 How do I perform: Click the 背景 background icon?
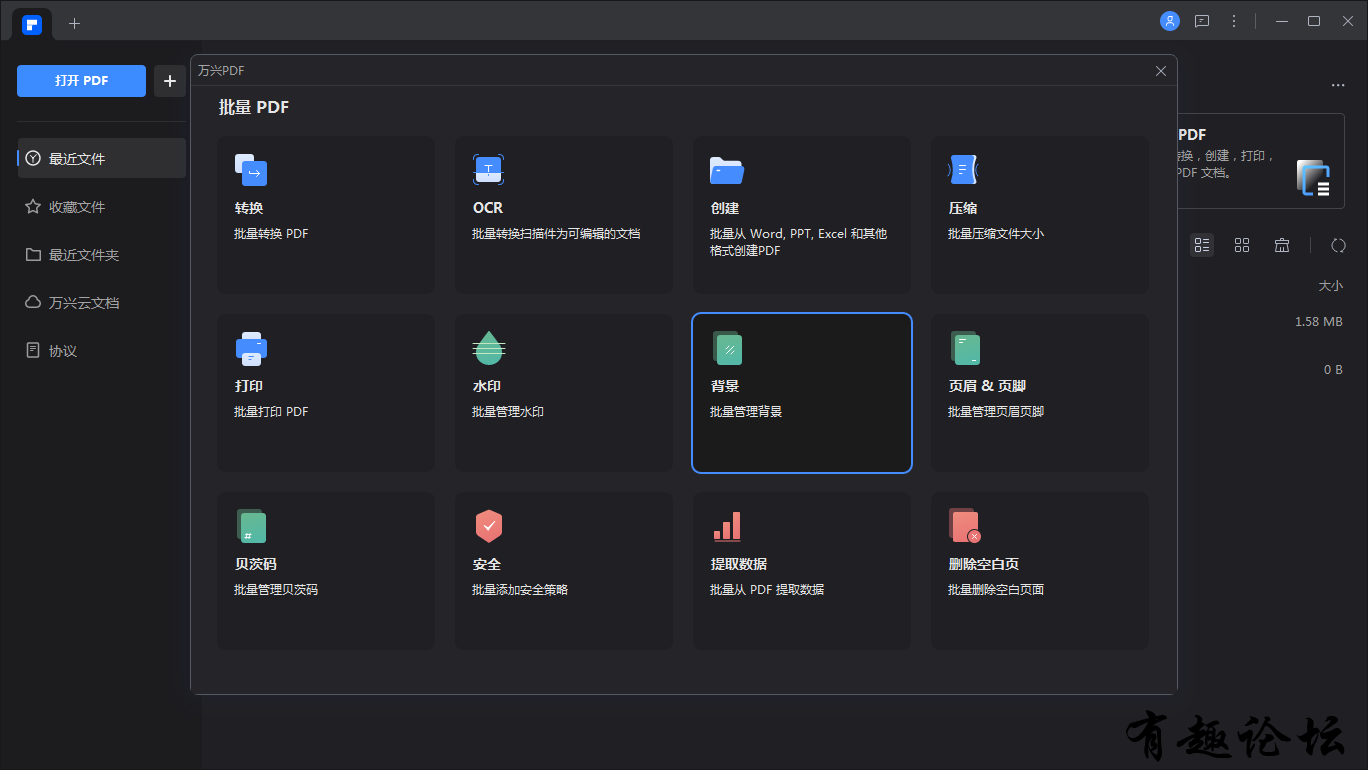[x=727, y=348]
